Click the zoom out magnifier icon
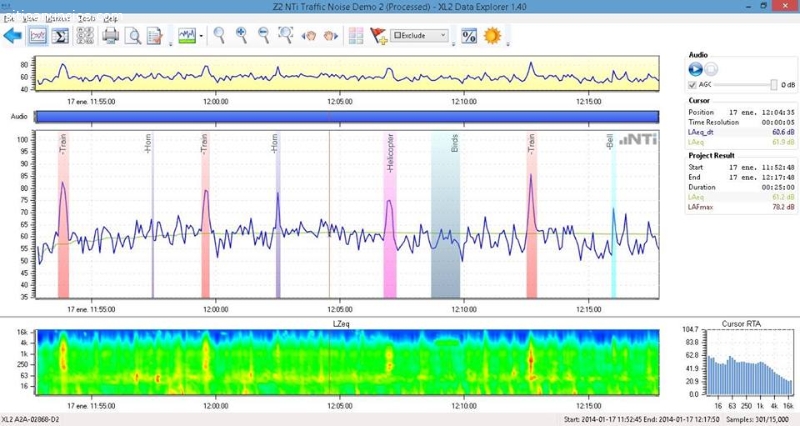 (x=263, y=36)
